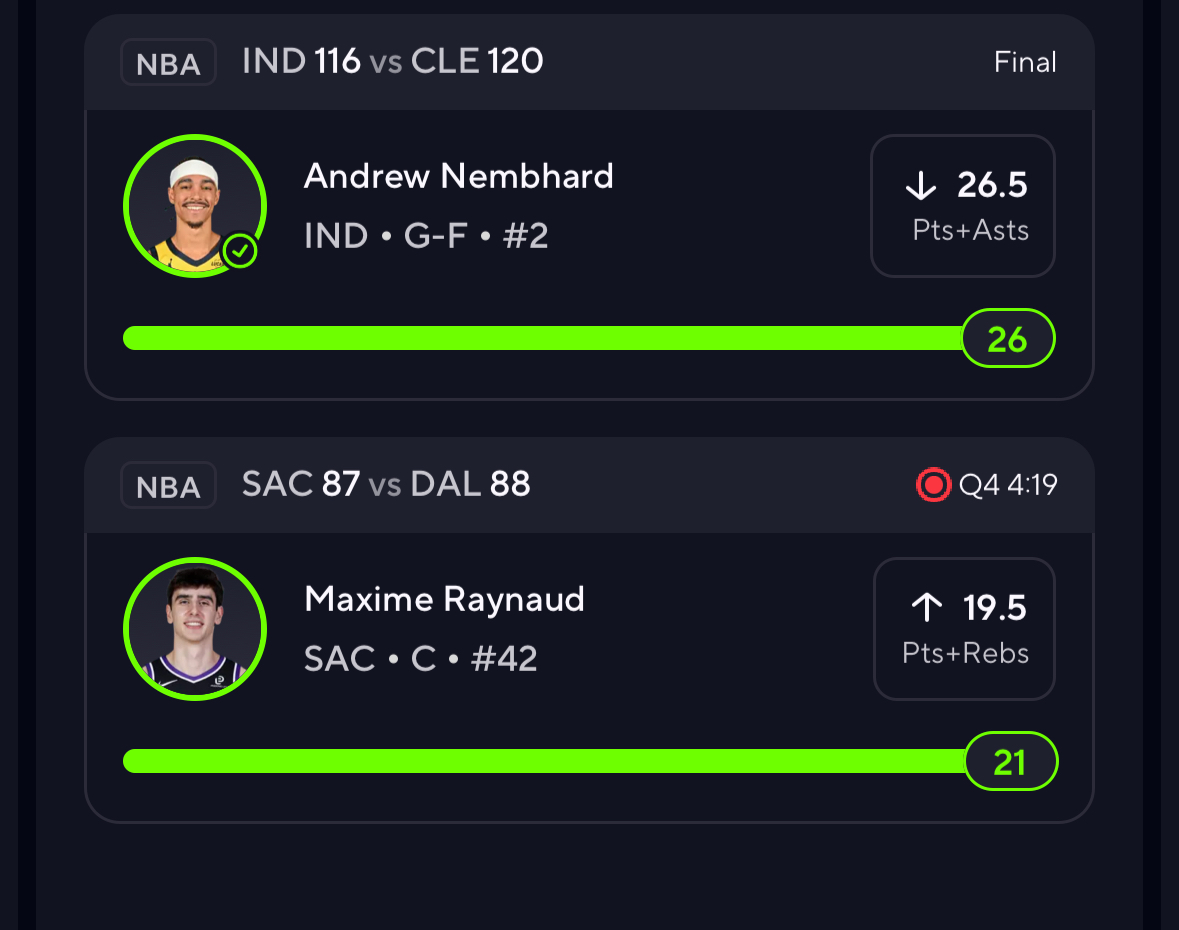Viewport: 1179px width, 930px height.
Task: Click the down arrow beside 26.5
Action: click(x=920, y=185)
